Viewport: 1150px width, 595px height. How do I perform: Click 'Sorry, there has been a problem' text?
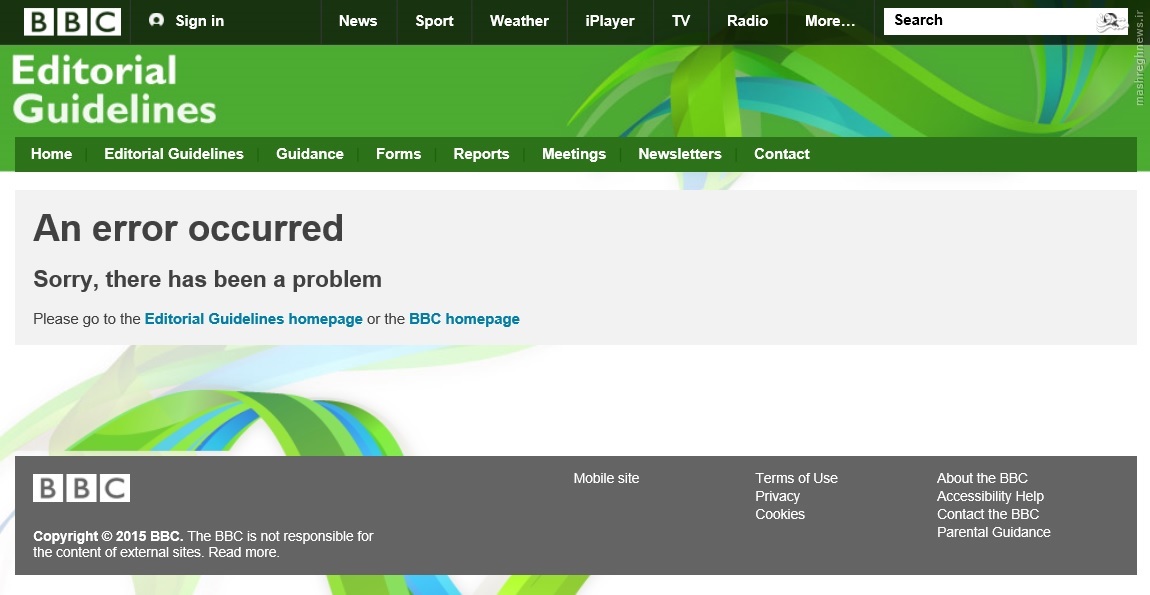(208, 280)
